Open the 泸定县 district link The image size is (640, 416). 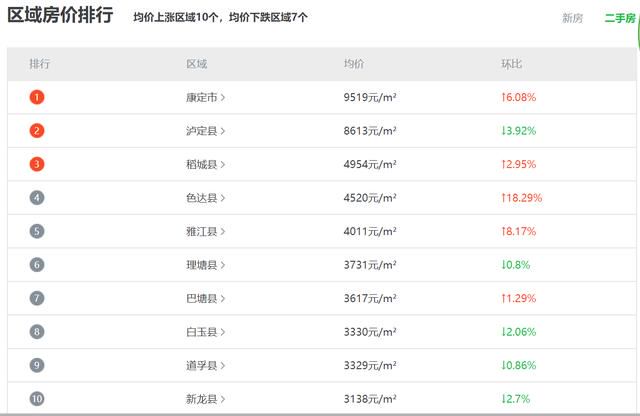coord(205,131)
